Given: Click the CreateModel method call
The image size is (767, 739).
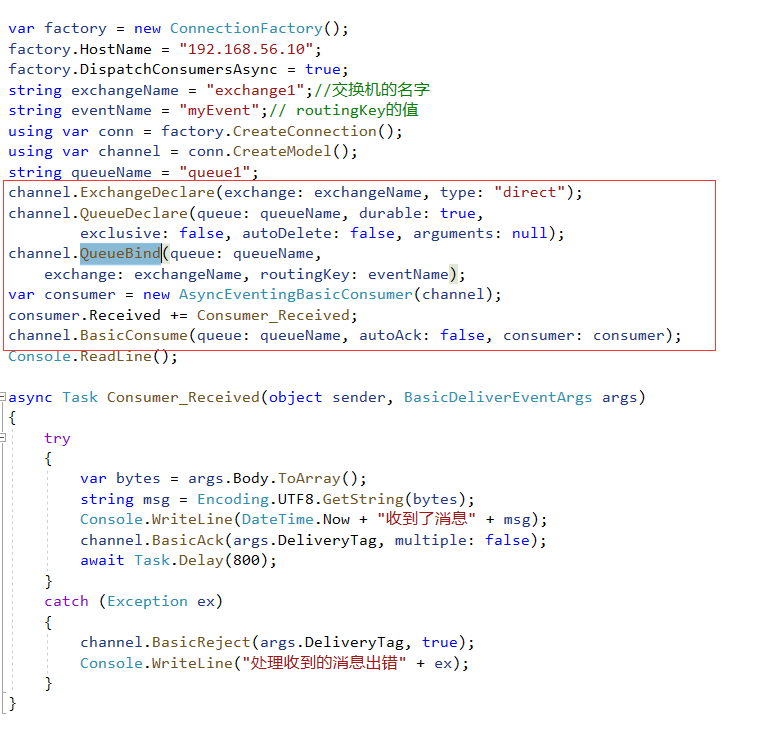Looking at the screenshot, I should pos(282,152).
